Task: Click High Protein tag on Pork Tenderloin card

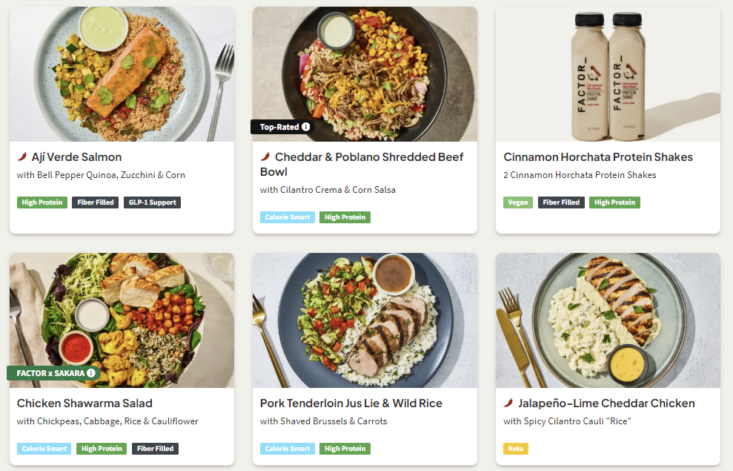Action: [345, 448]
